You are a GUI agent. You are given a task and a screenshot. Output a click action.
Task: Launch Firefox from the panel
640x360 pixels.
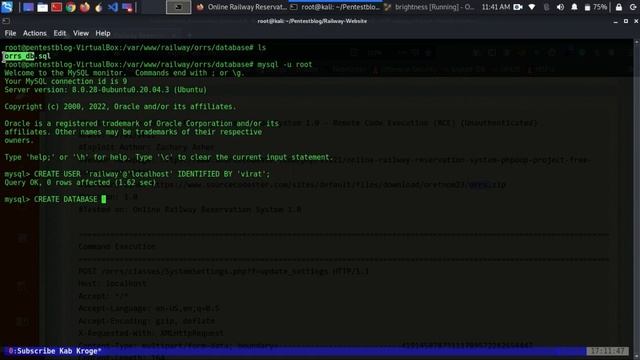[x=85, y=7]
